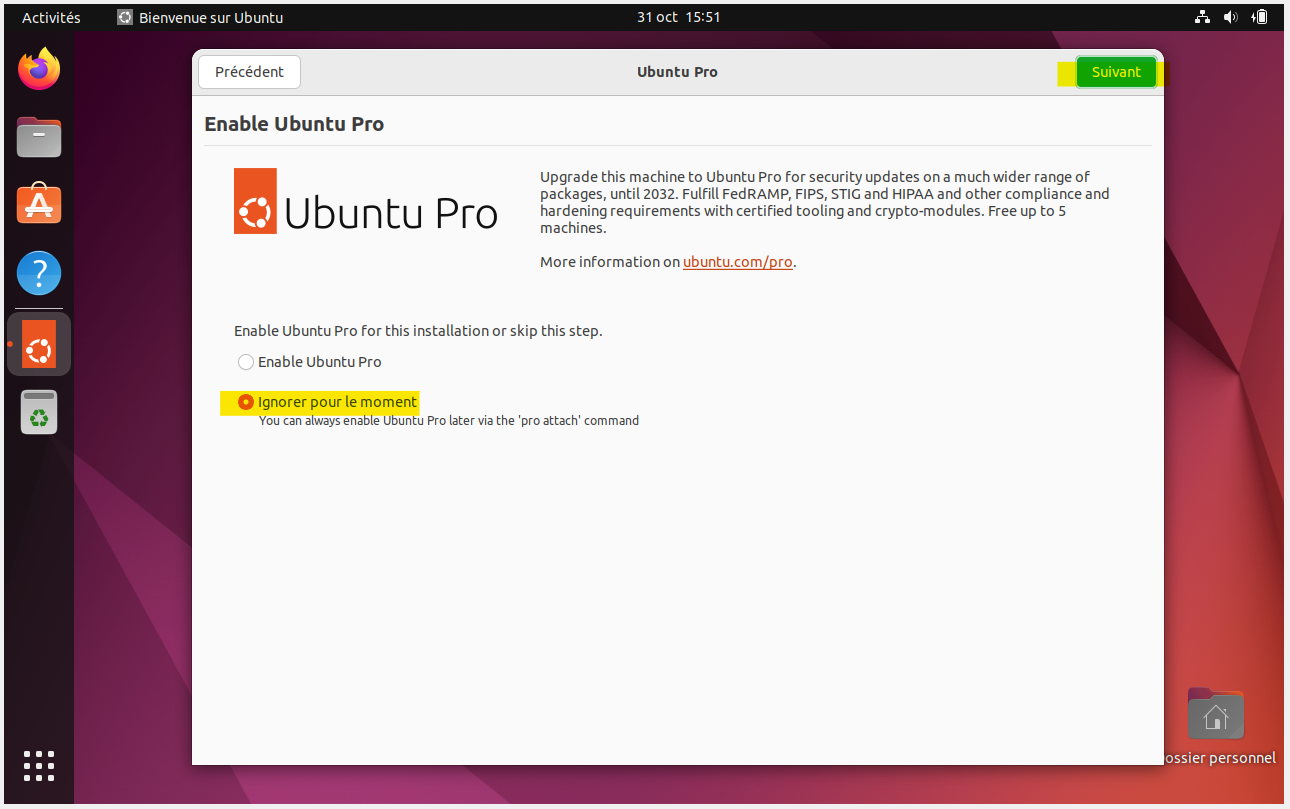
Task: Show applications grid
Action: (39, 765)
